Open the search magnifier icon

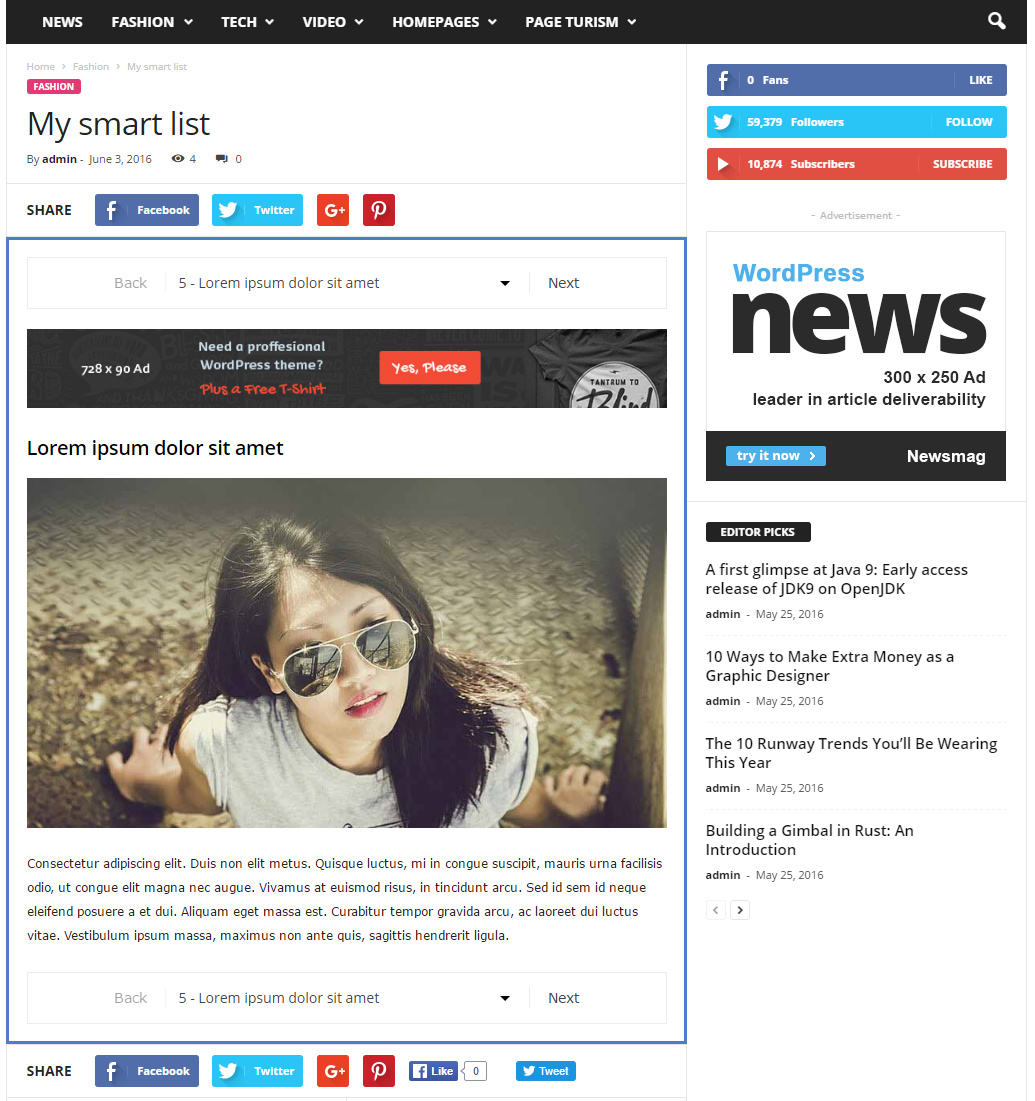996,21
